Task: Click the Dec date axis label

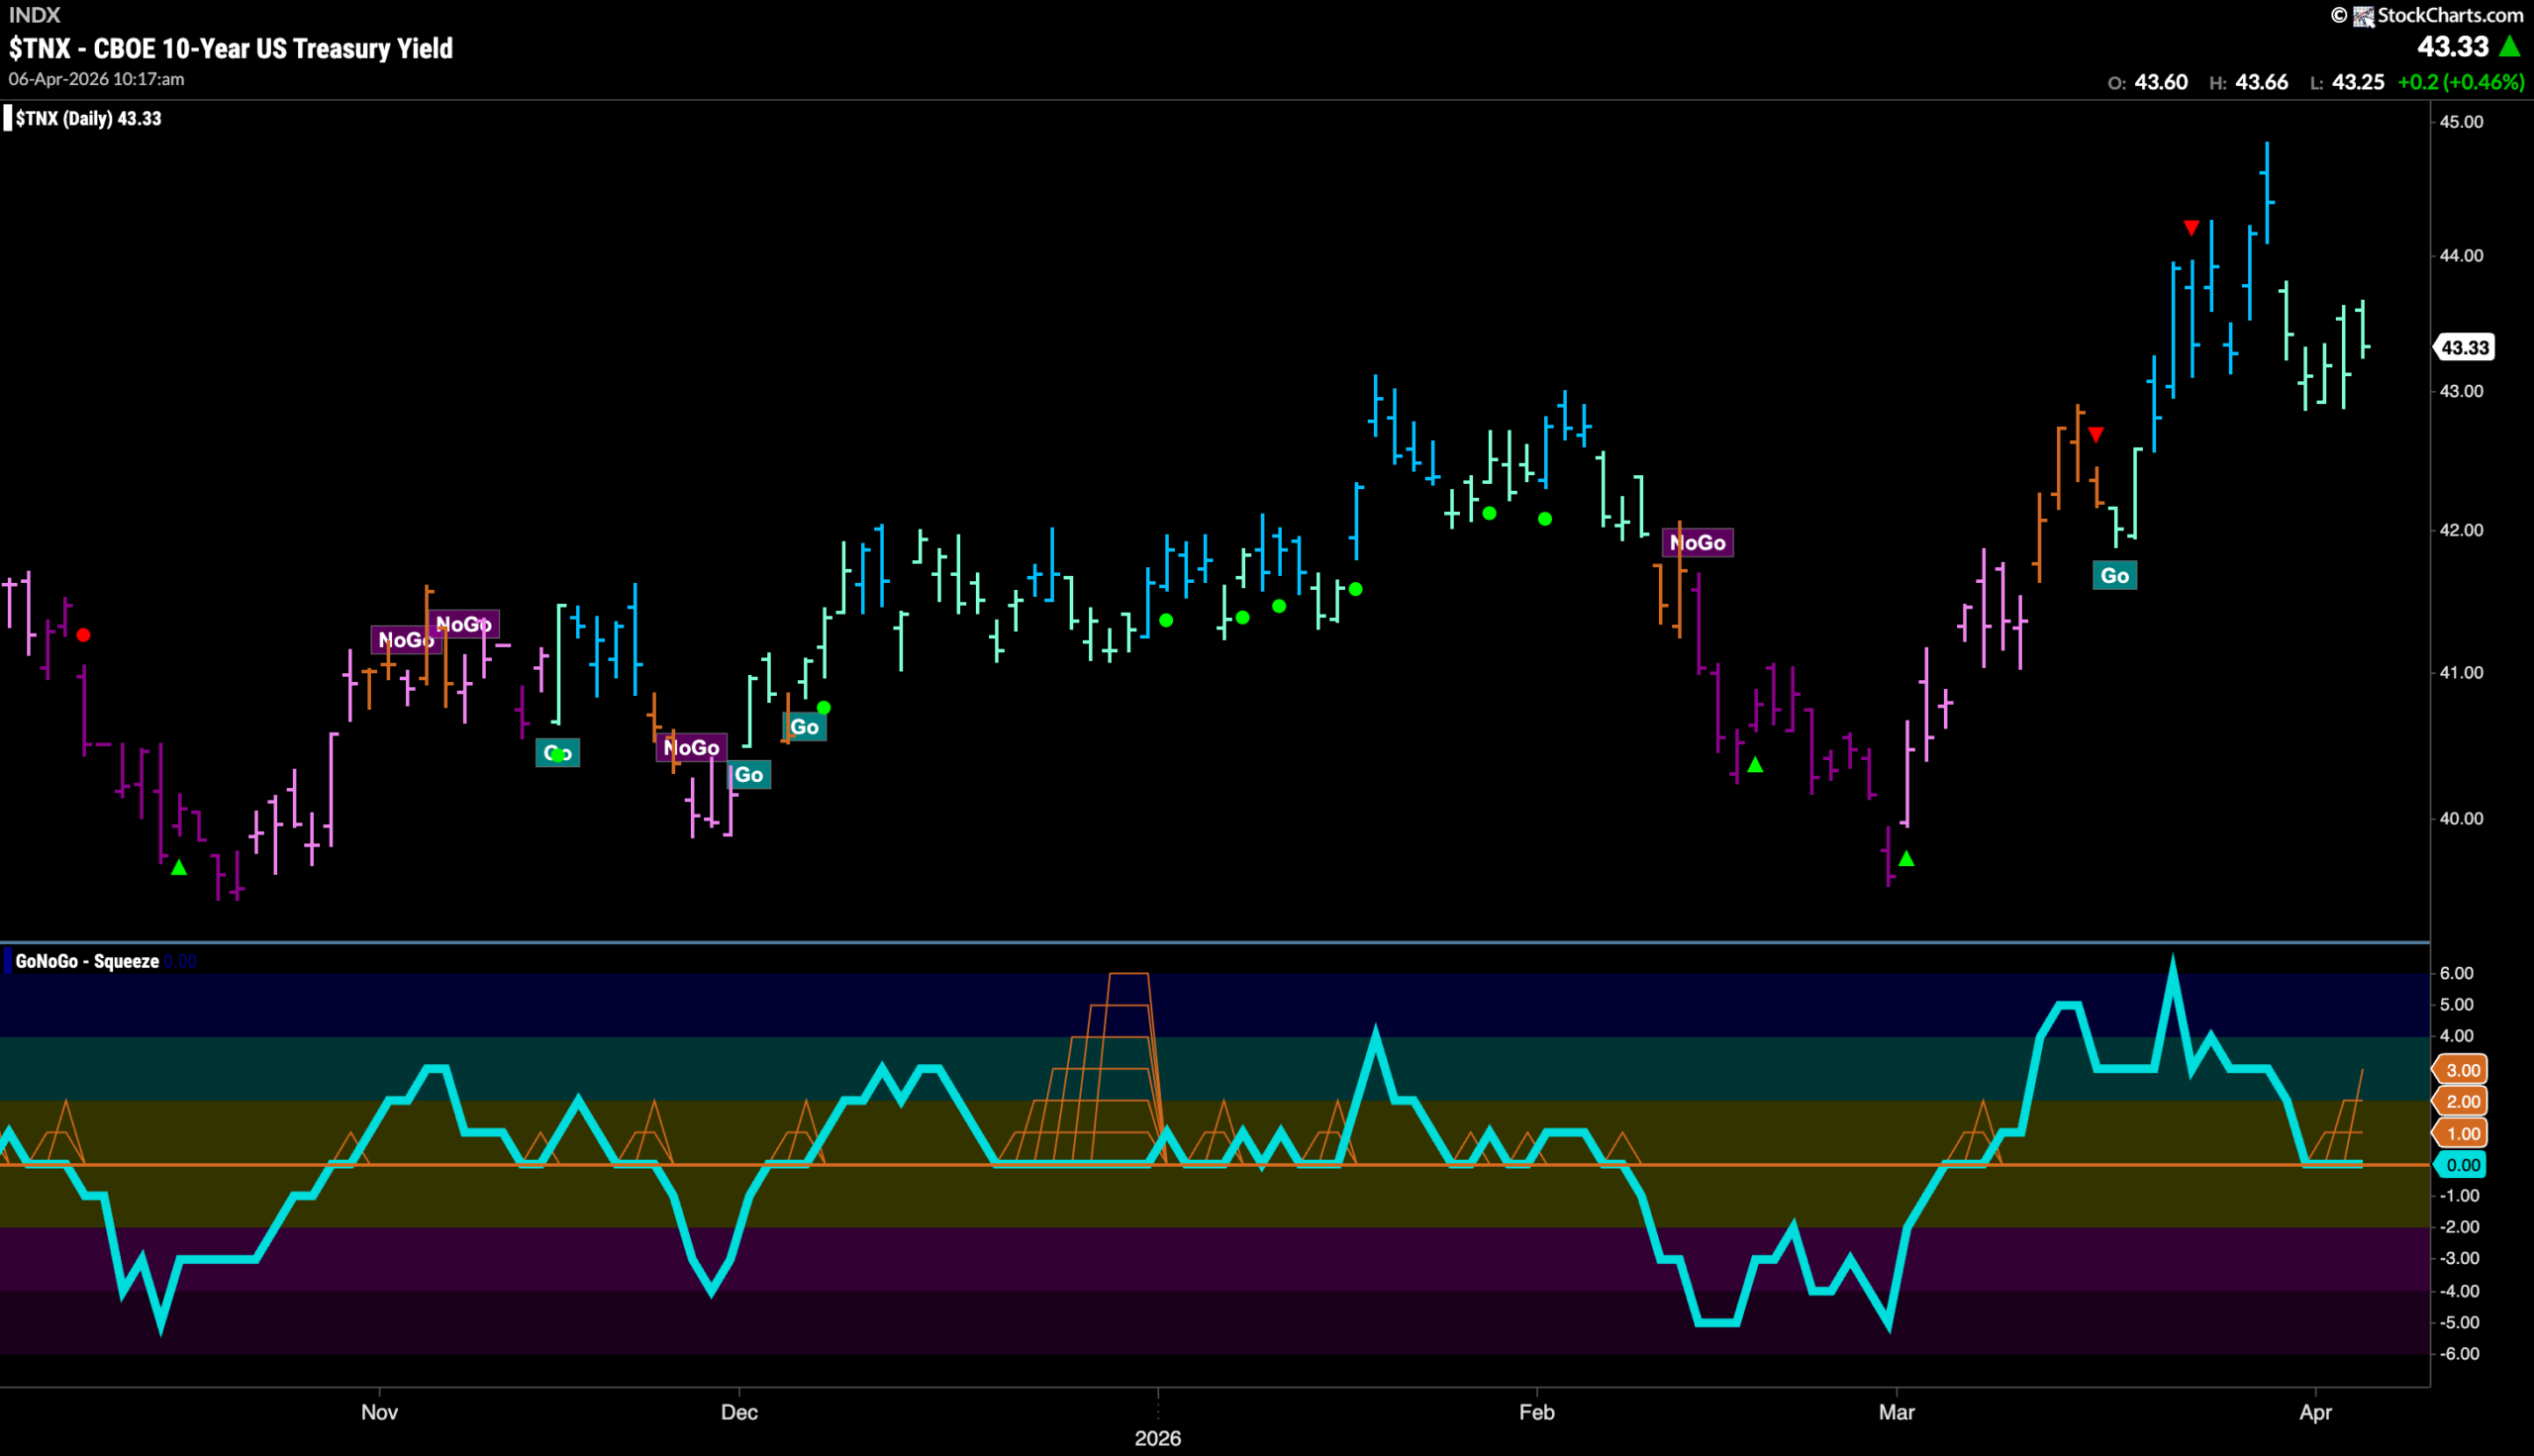Action: (x=739, y=1412)
